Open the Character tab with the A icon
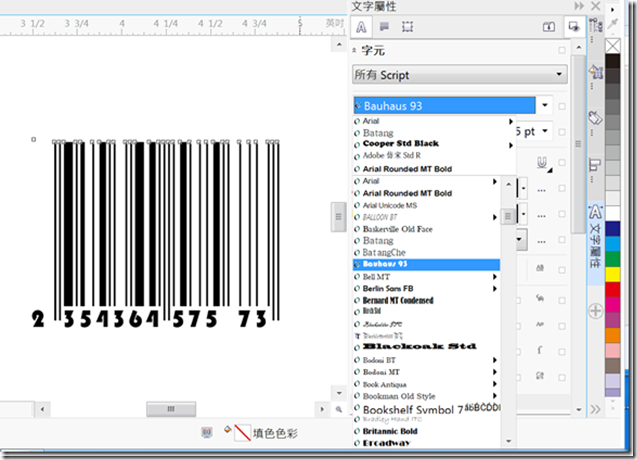Viewport: 637px width, 460px height. click(361, 27)
